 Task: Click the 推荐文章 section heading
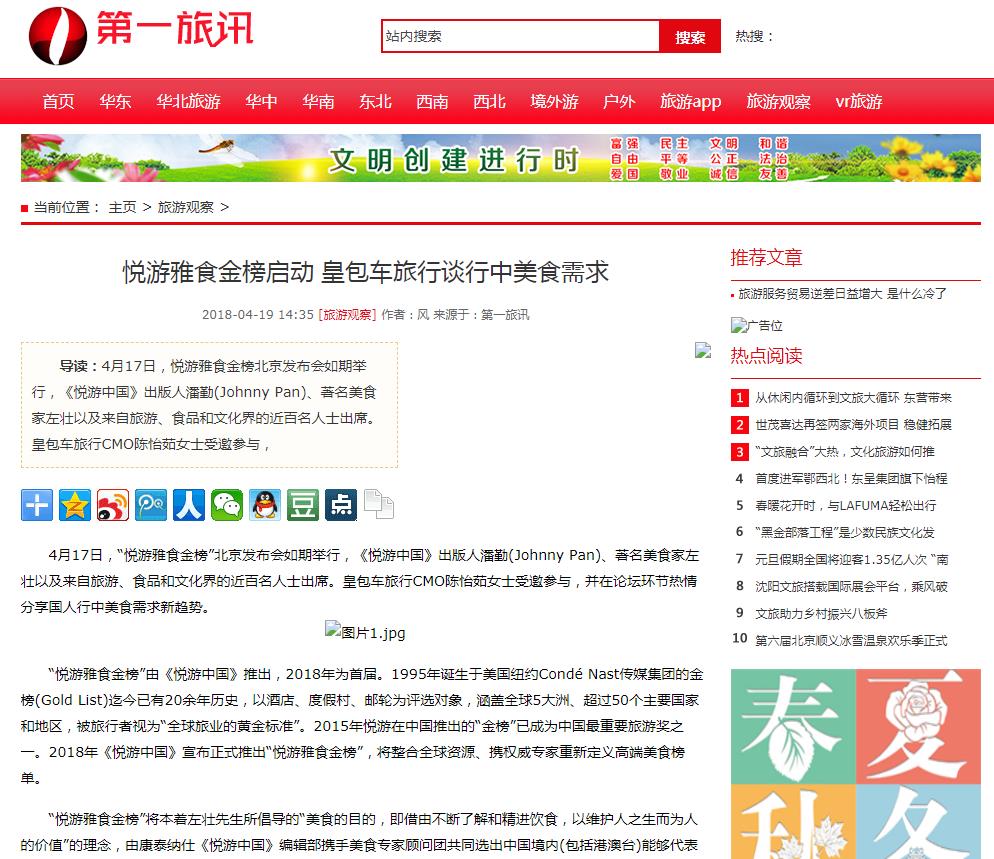click(766, 257)
